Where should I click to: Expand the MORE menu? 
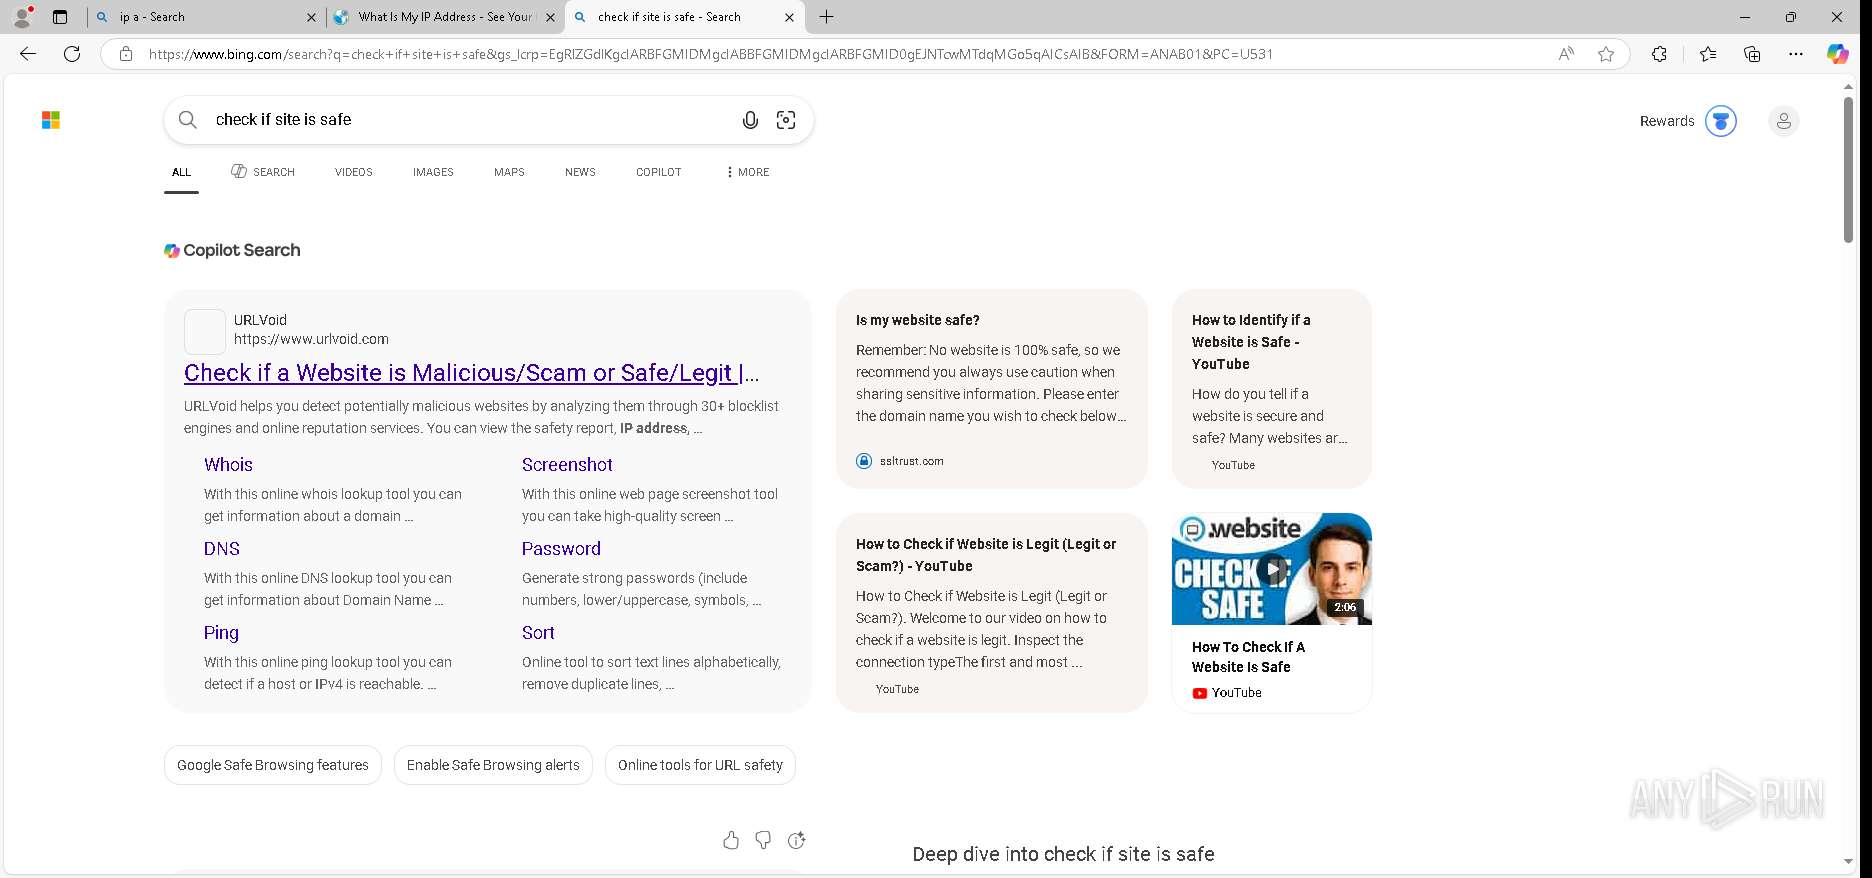coord(748,172)
